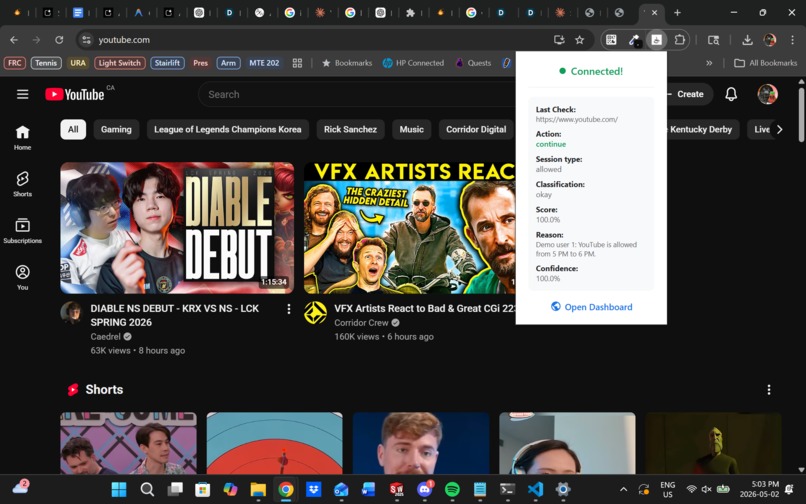Screen dimensions: 806x504
Task: Open the VFX ARTISTS REACT thumbnail
Action: (x=410, y=228)
